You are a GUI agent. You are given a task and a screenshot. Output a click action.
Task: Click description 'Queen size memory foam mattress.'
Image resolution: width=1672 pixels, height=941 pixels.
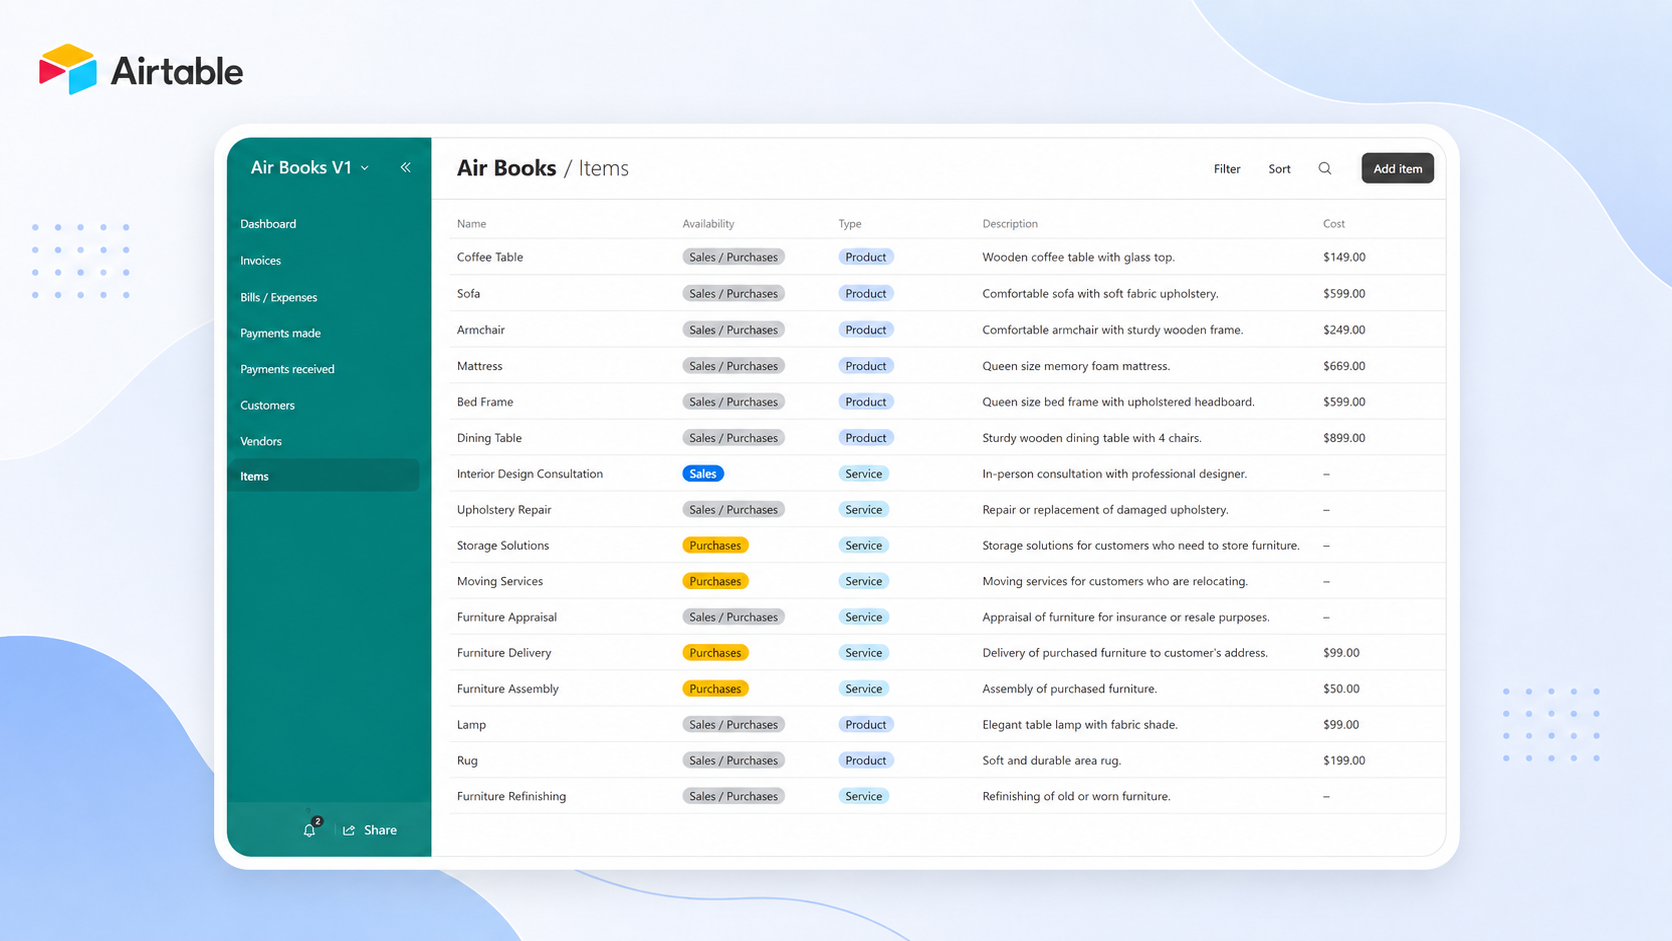click(x=1076, y=366)
